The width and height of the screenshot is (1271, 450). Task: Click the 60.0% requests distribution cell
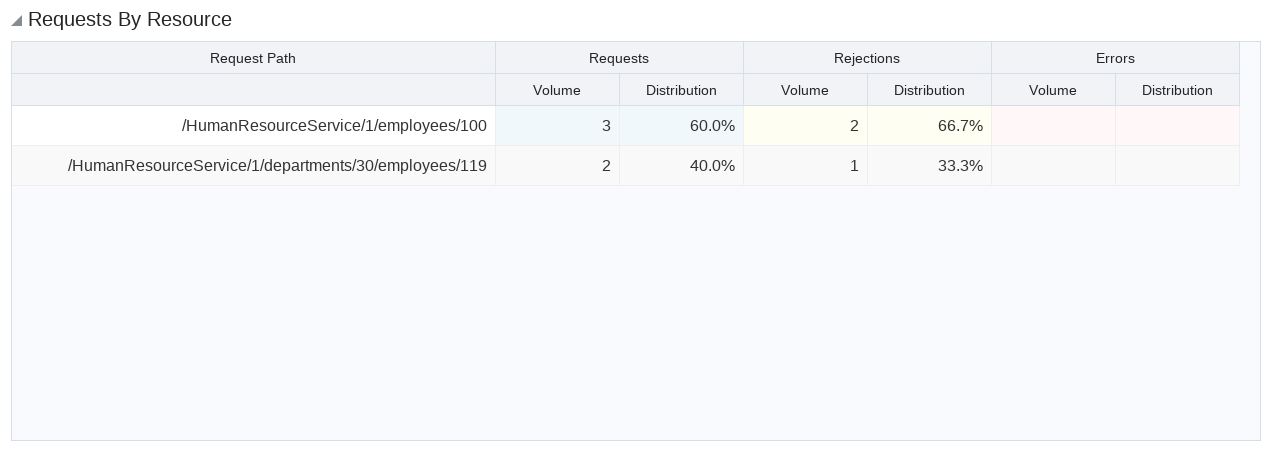(x=681, y=126)
